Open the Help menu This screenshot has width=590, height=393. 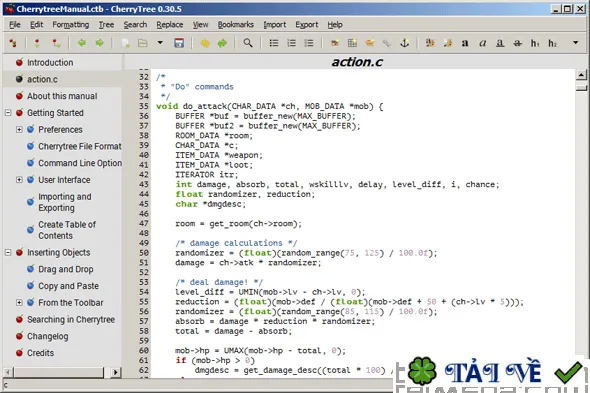(335, 25)
